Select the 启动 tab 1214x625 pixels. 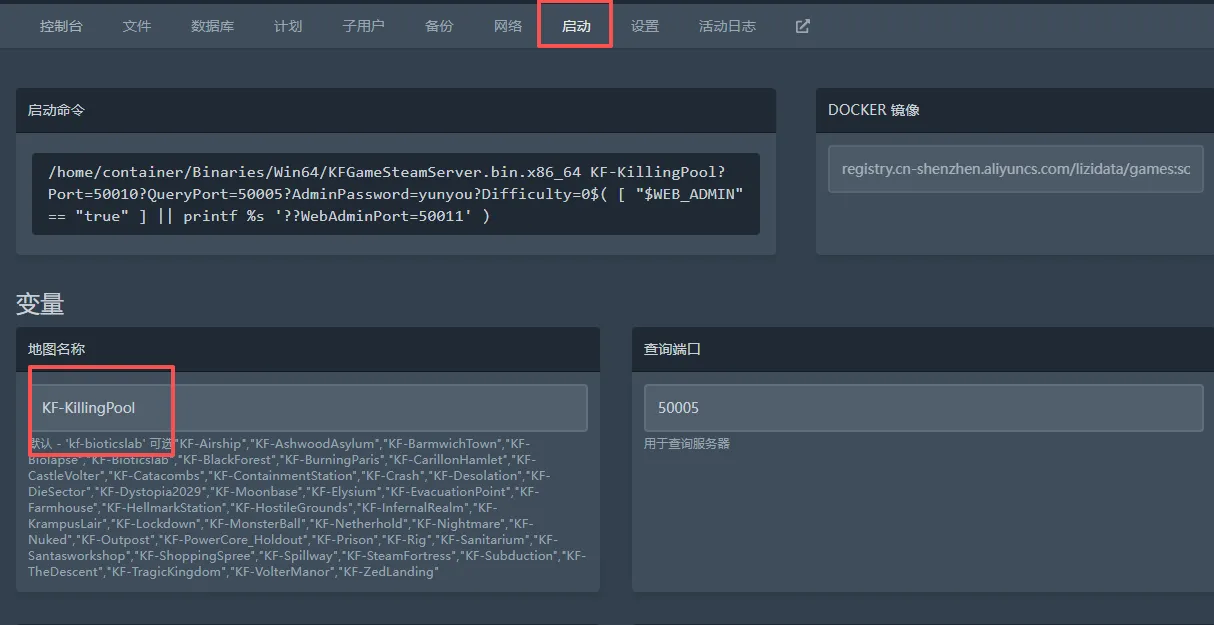576,26
